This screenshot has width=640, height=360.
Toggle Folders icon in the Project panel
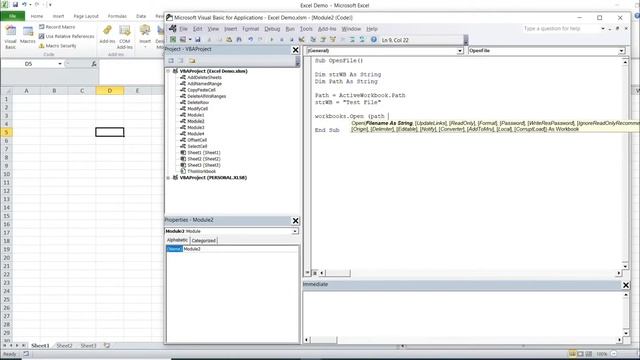pyautogui.click(x=192, y=61)
